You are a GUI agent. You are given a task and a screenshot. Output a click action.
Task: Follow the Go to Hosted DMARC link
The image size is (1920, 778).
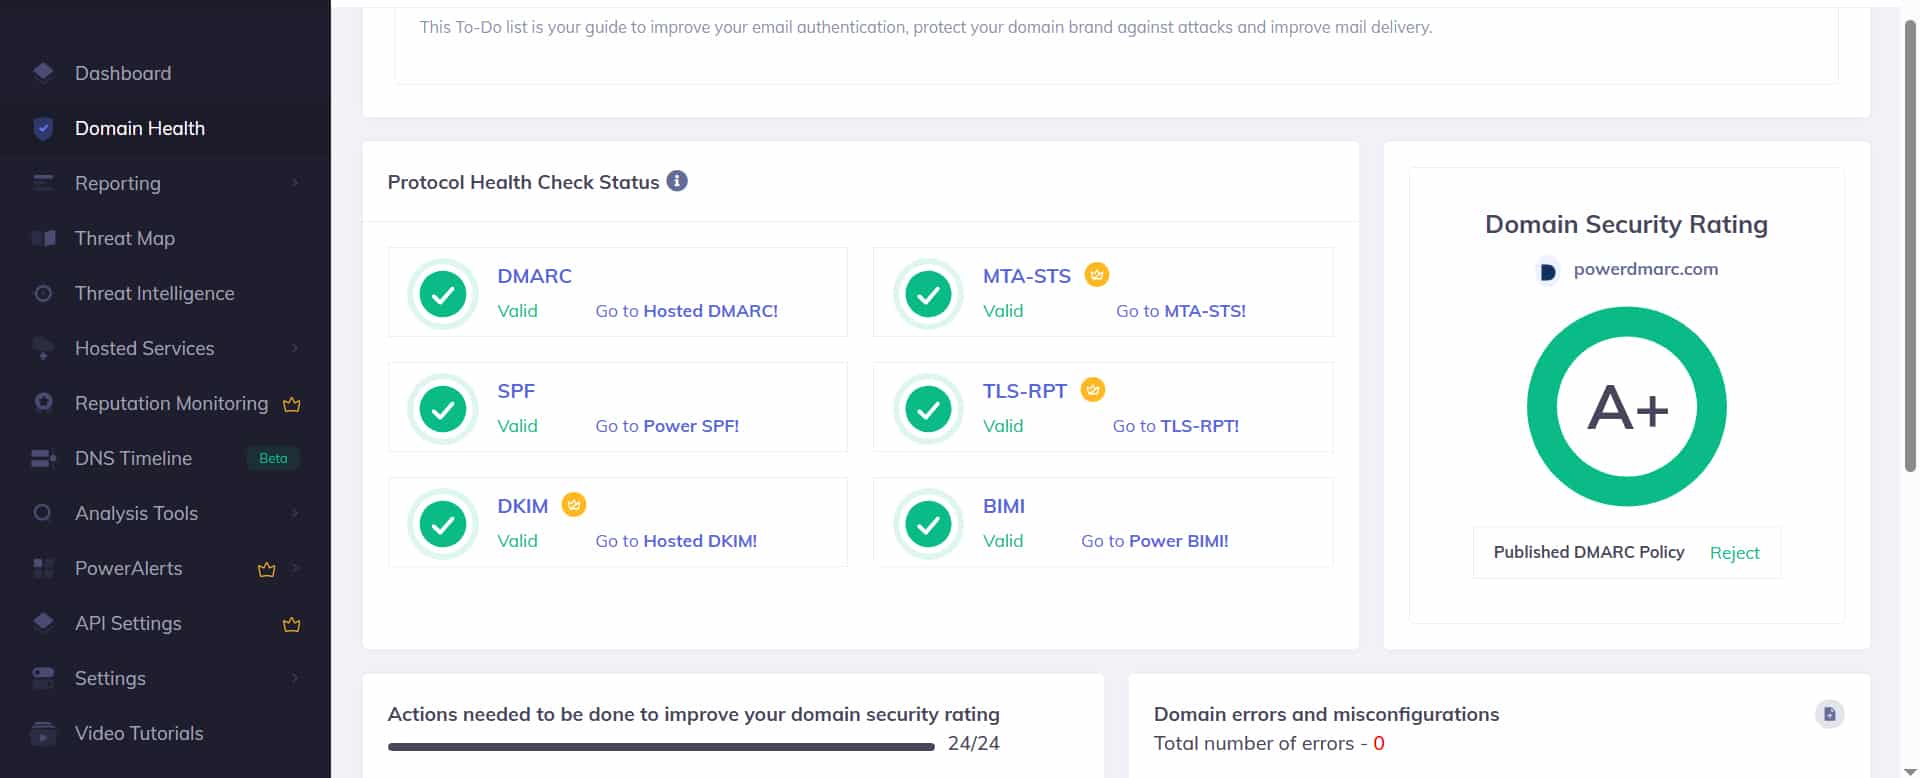click(686, 311)
